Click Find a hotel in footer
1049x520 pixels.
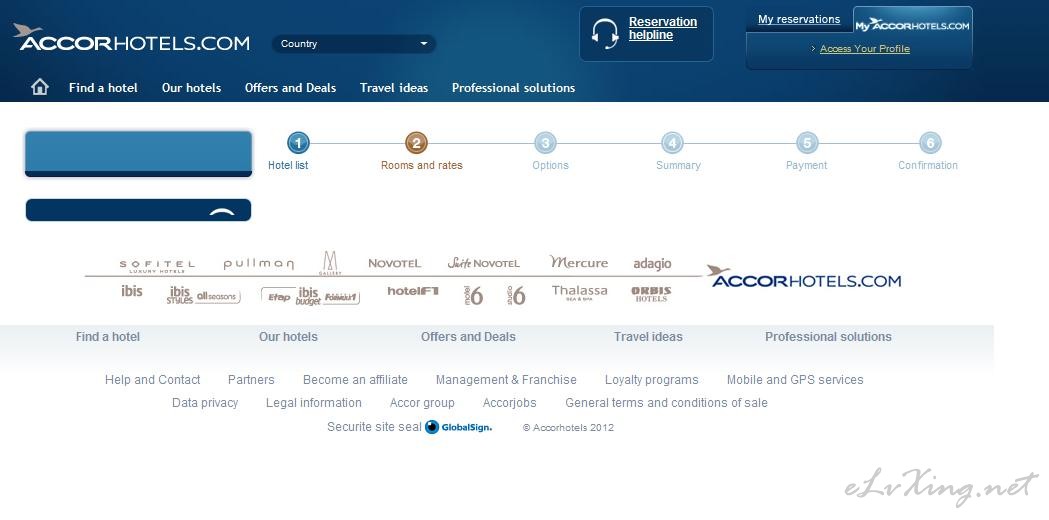pyautogui.click(x=108, y=337)
